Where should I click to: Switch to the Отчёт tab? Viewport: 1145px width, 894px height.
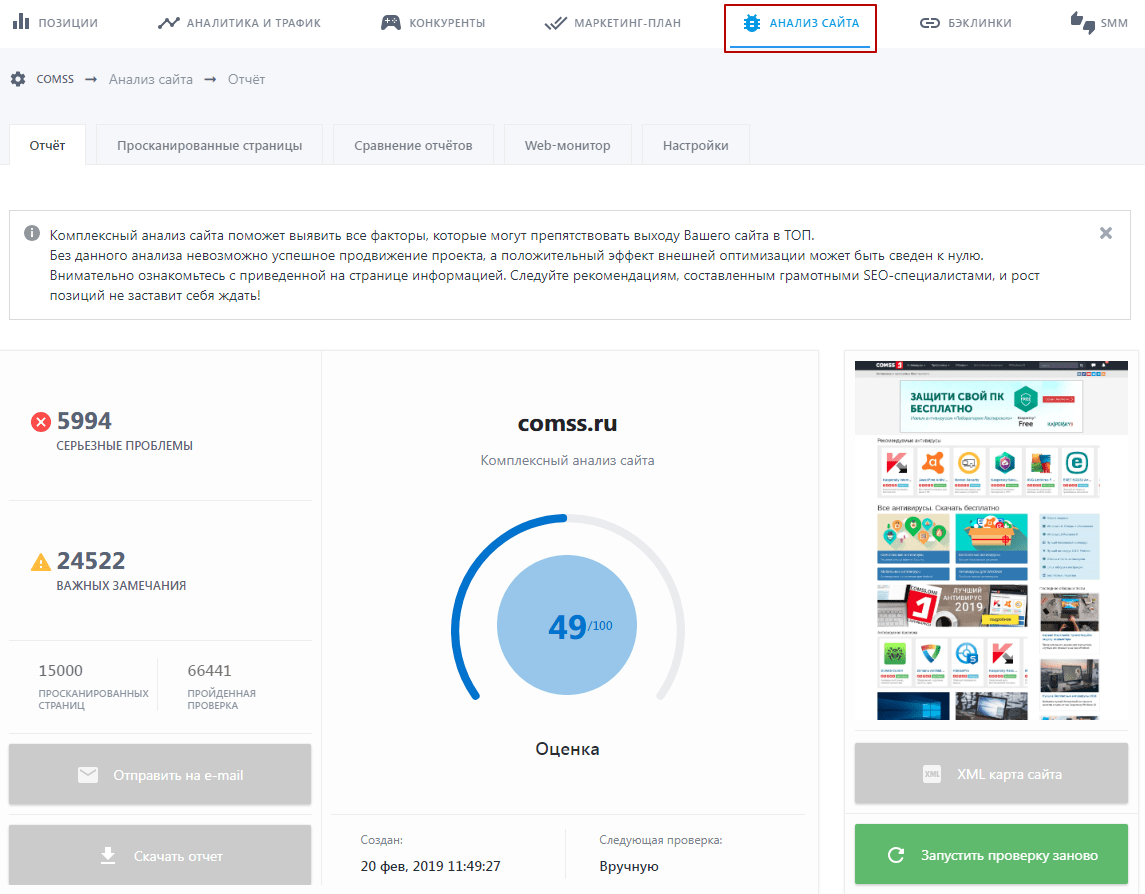47,145
